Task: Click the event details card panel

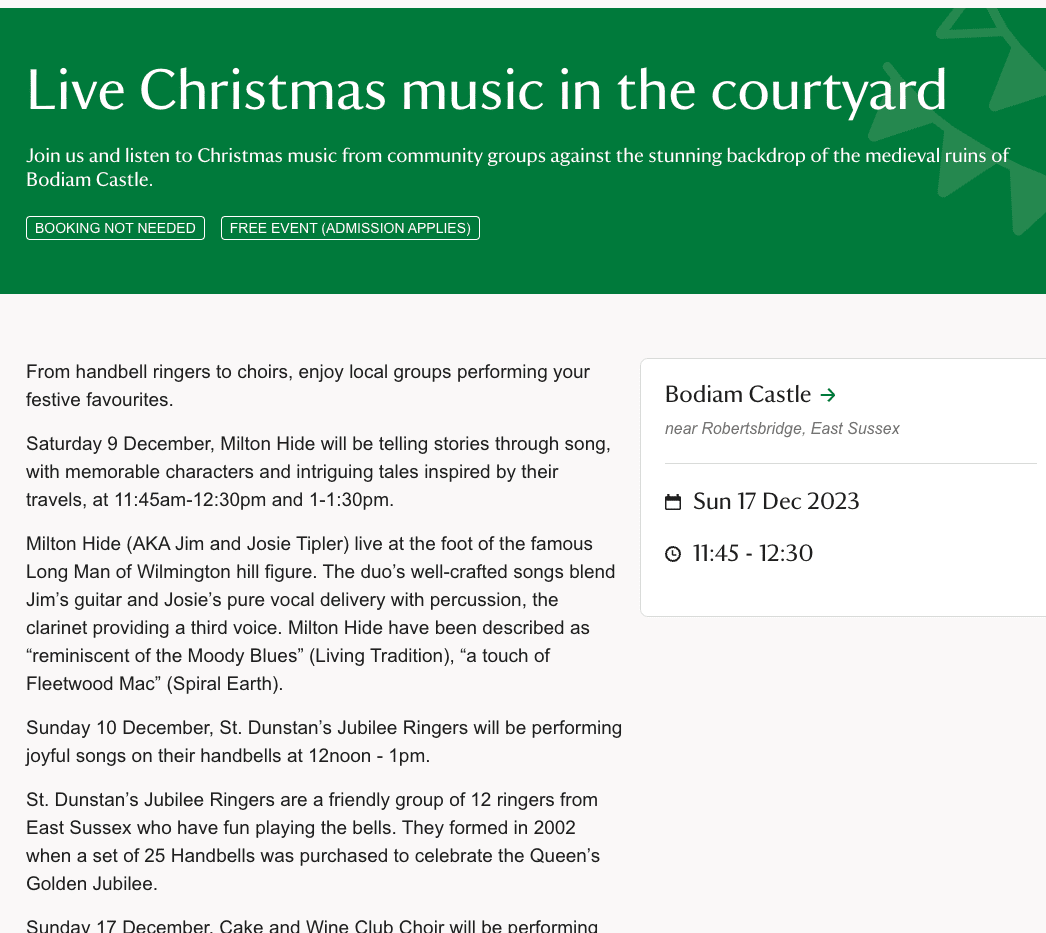Action: pos(843,488)
